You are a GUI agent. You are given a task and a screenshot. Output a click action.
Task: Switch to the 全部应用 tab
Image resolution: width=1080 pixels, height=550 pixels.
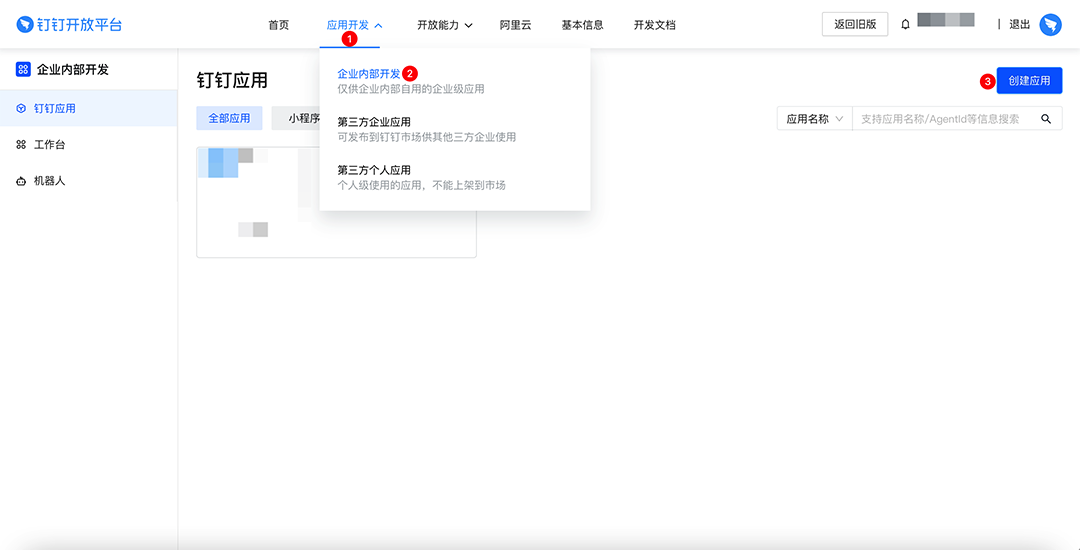pos(229,118)
